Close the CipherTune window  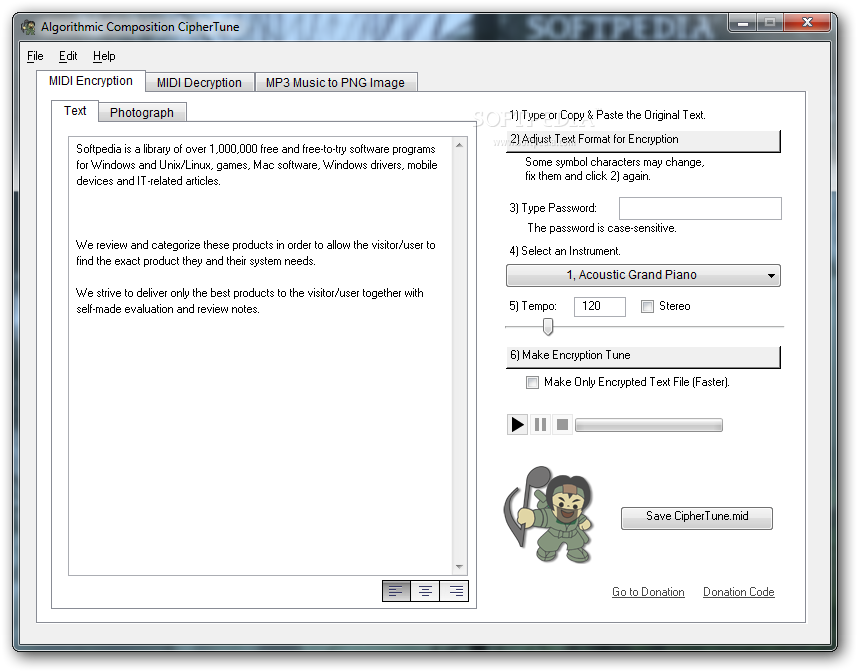point(807,22)
